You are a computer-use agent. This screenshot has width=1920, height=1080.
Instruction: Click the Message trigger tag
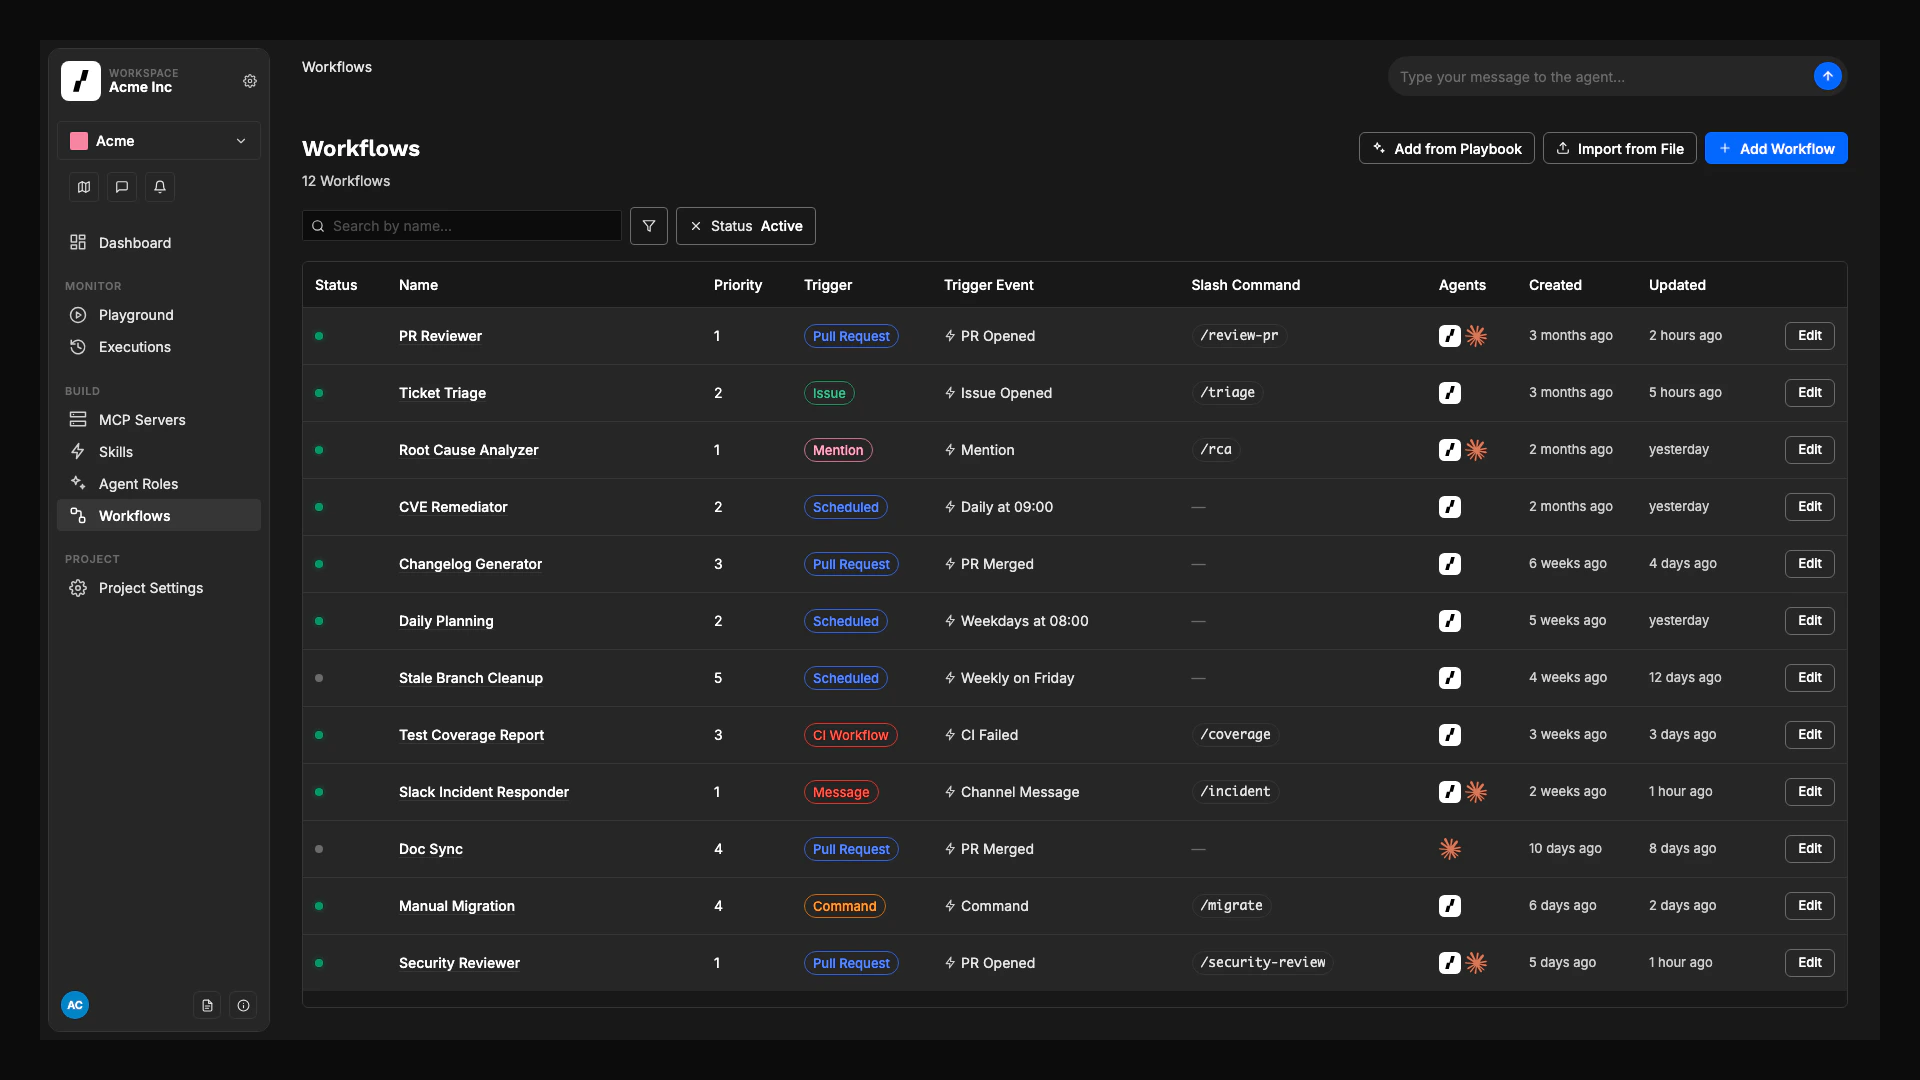tap(841, 792)
